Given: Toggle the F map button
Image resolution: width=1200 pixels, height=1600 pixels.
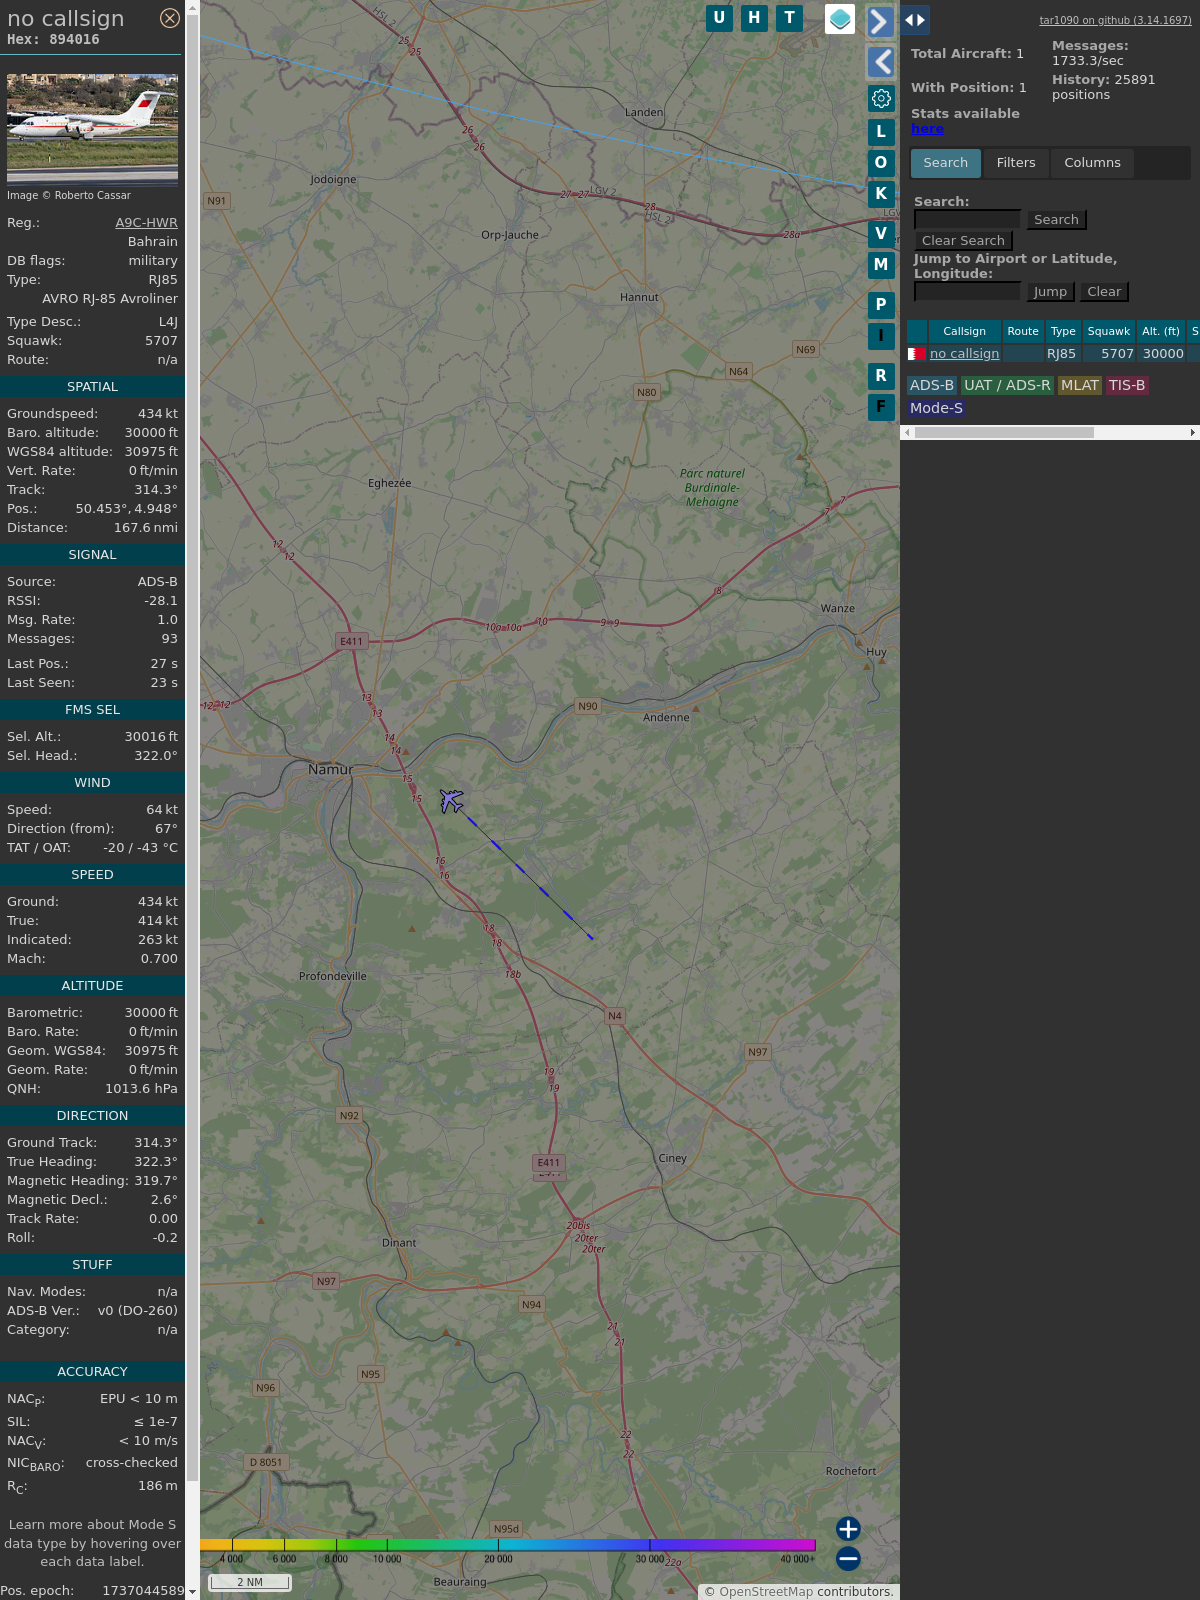Looking at the screenshot, I should [881, 406].
